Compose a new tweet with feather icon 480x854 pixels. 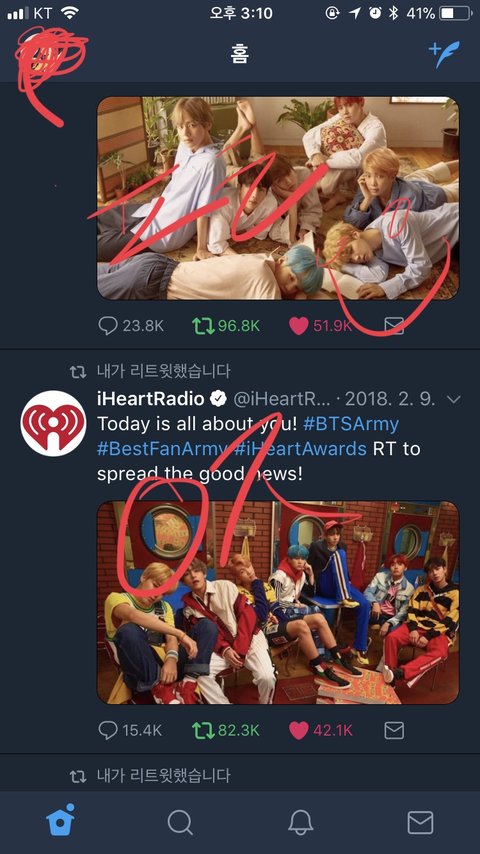pos(444,54)
